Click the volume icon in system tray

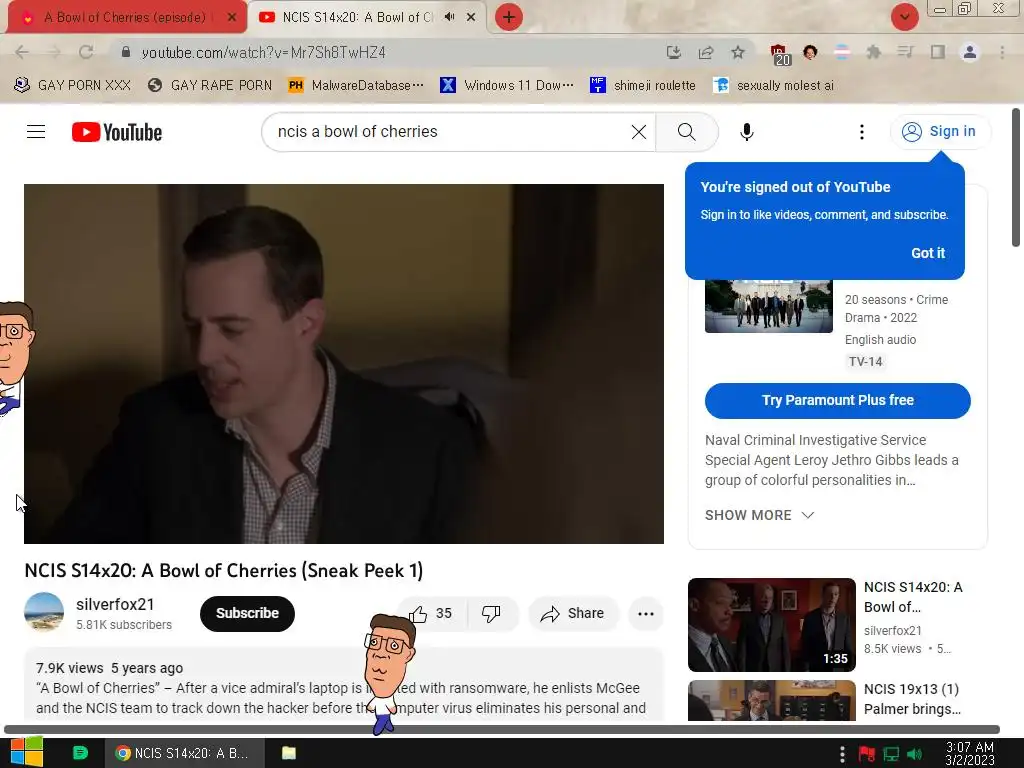coord(915,754)
